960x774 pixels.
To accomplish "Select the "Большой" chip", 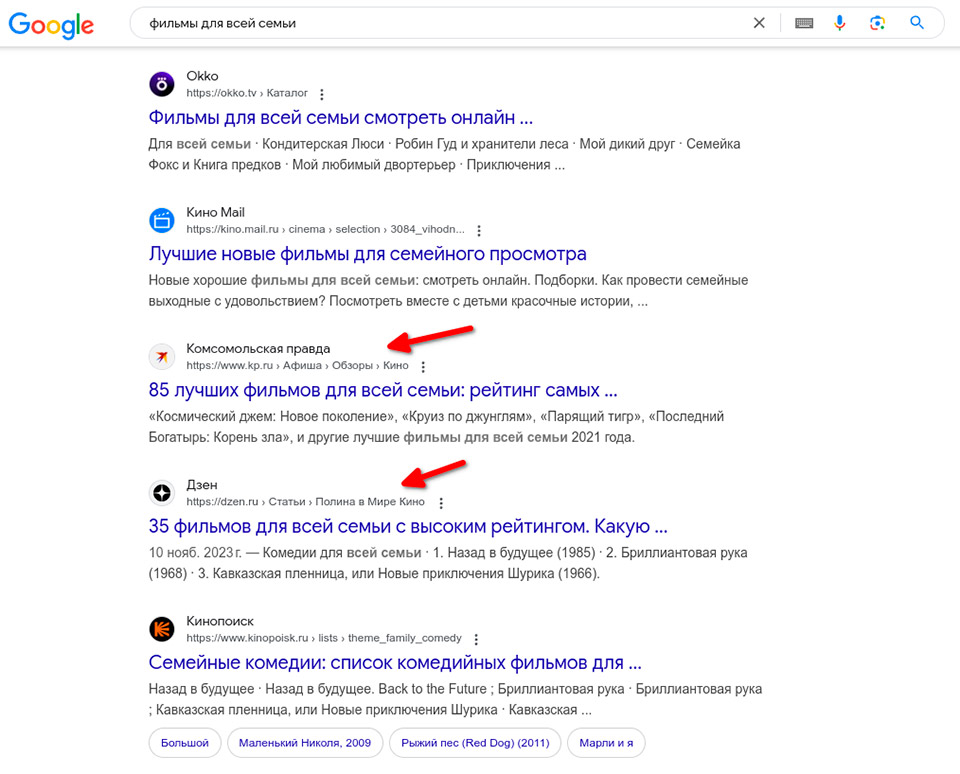I will pos(185,743).
